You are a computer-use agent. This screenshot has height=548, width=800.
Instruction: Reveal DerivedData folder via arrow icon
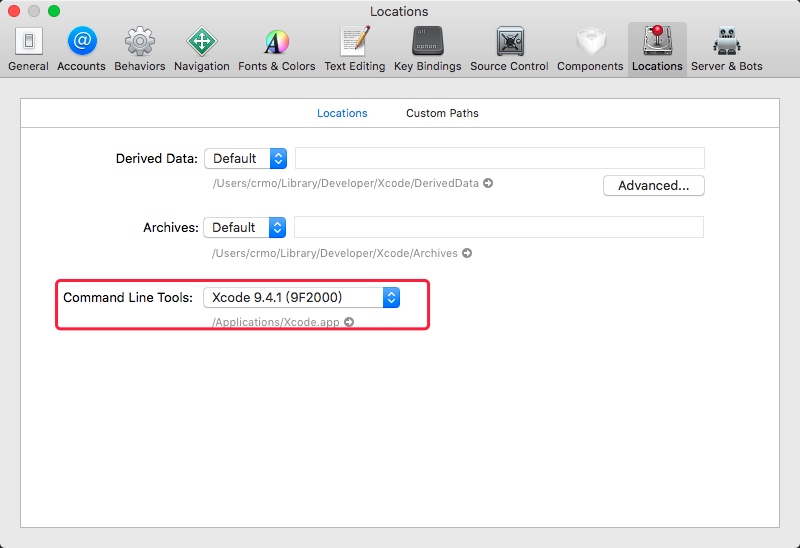click(x=488, y=184)
